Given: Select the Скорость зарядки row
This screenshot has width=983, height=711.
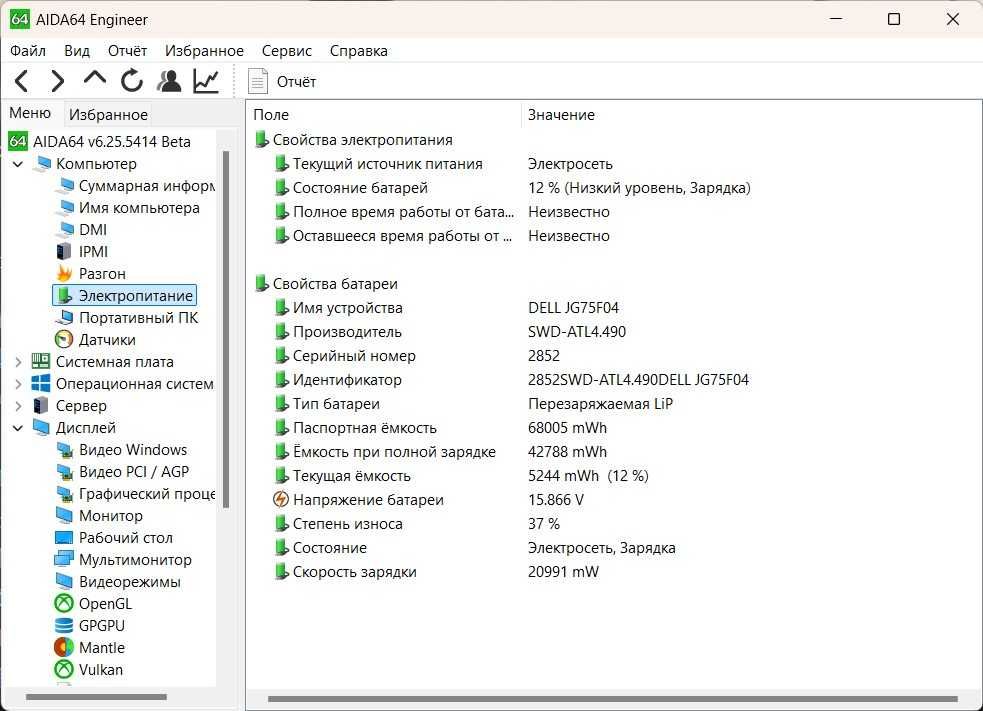Looking at the screenshot, I should point(436,572).
